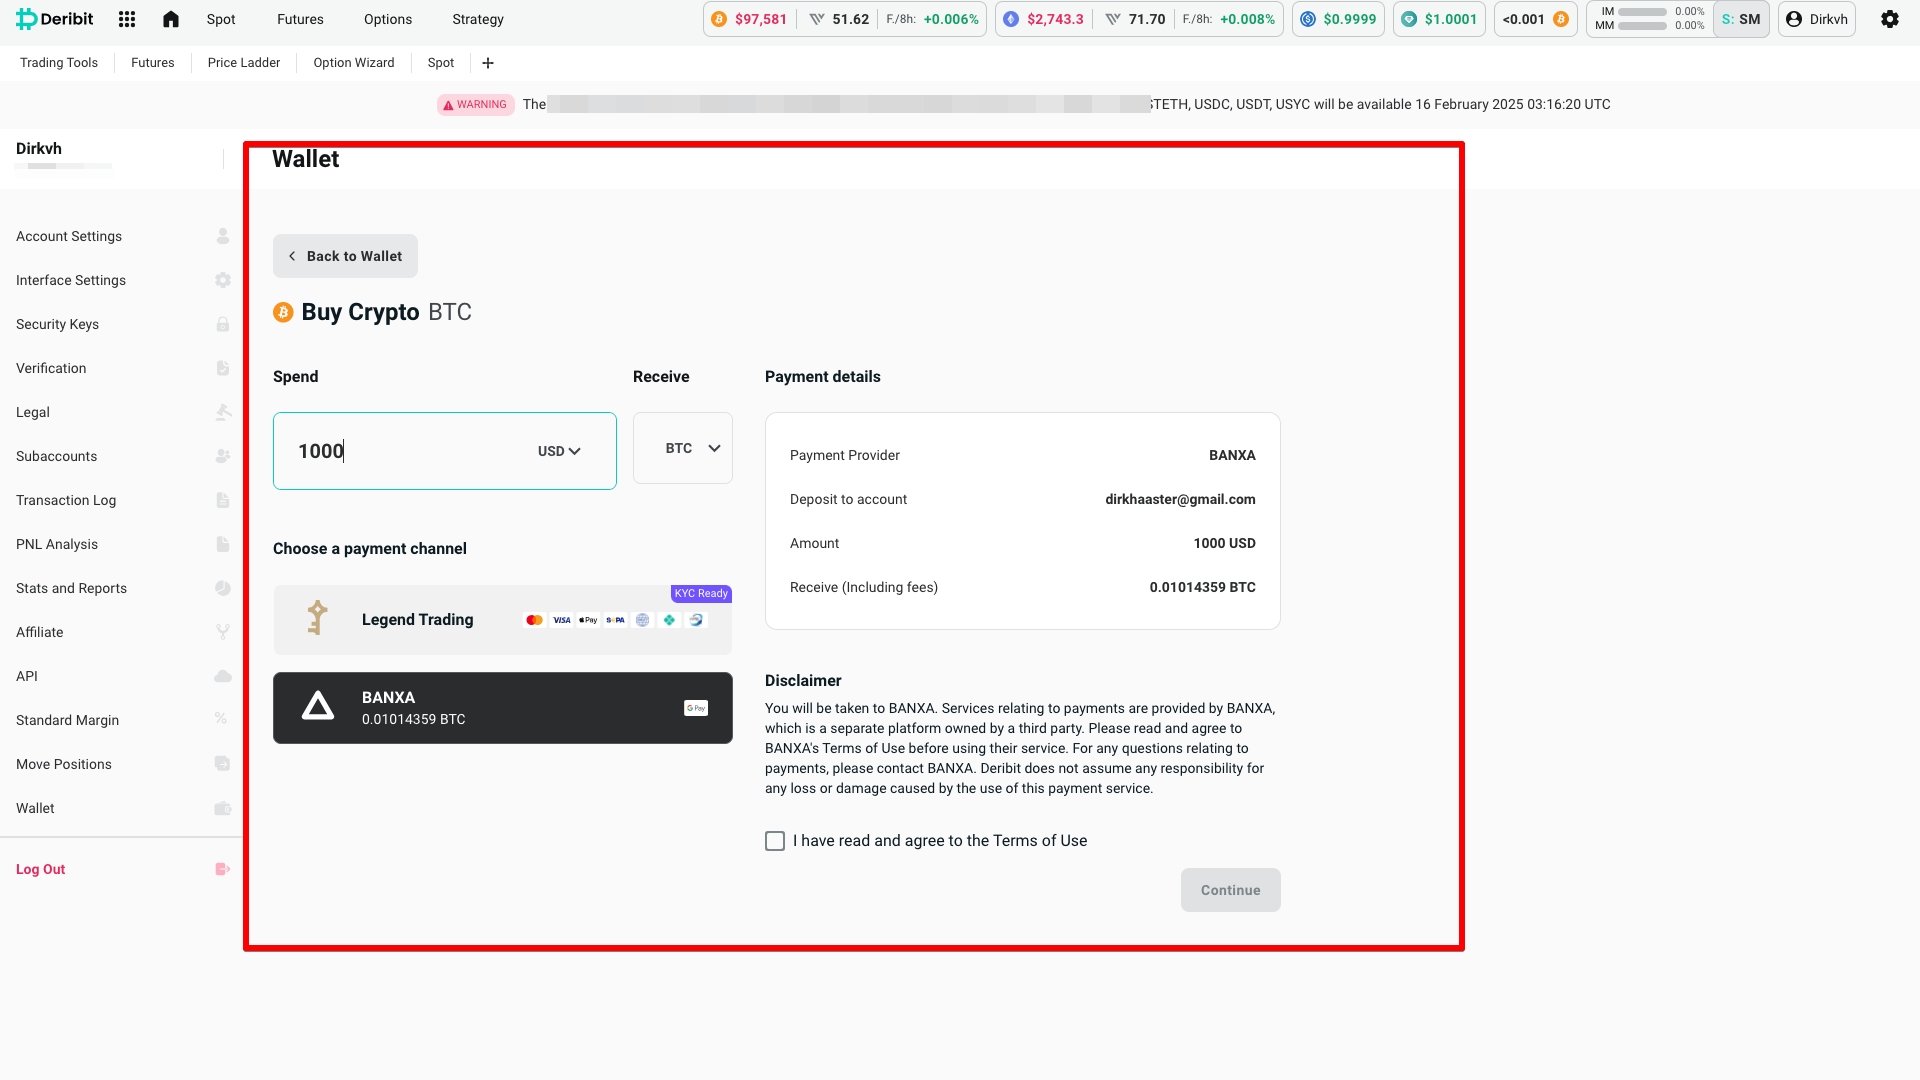Open the USD spend currency dropdown
This screenshot has width=1920, height=1080.
coord(559,451)
